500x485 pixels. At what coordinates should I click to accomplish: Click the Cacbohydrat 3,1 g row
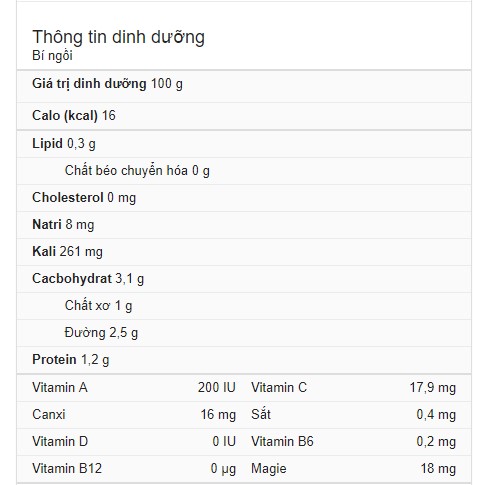[x=244, y=279]
